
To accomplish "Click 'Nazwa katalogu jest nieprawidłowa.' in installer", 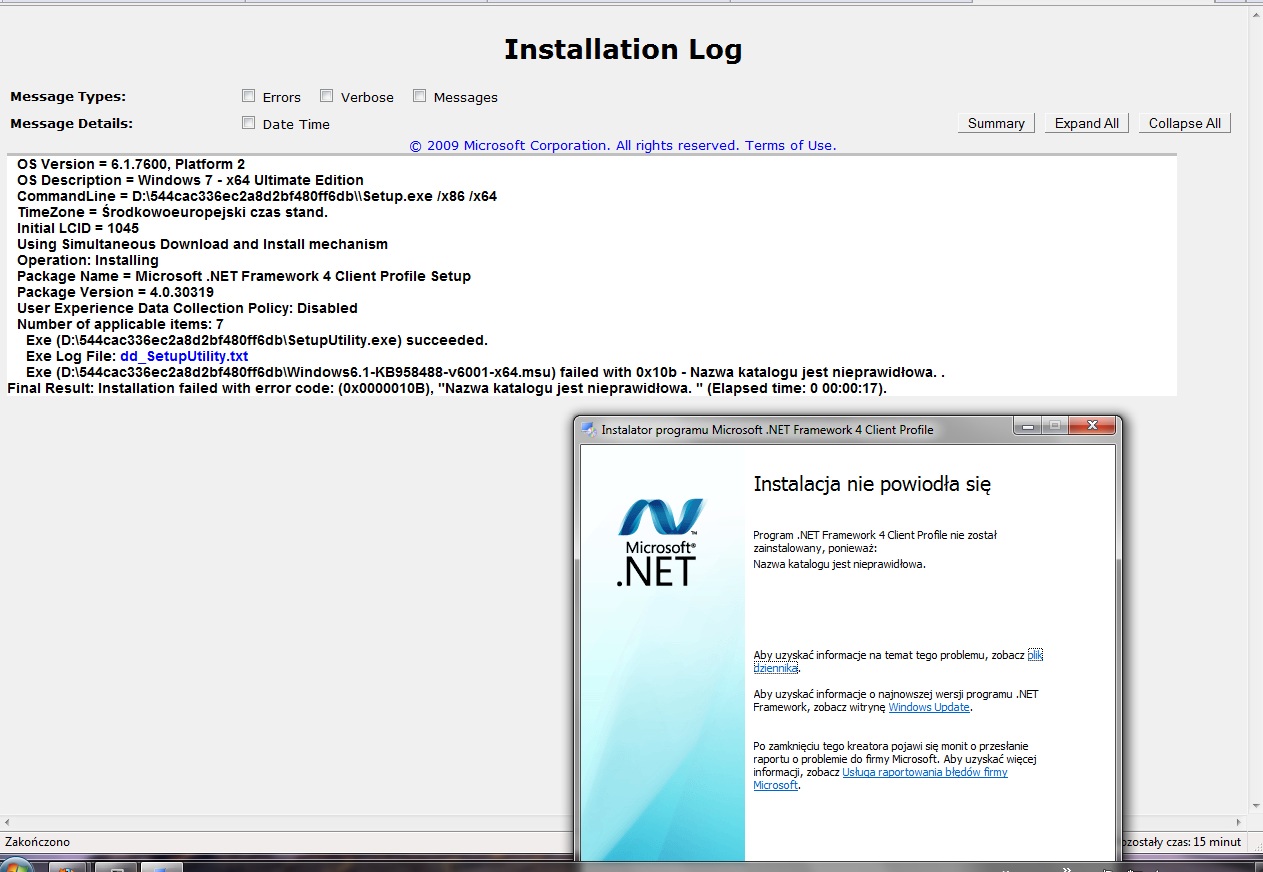I will 839,563.
